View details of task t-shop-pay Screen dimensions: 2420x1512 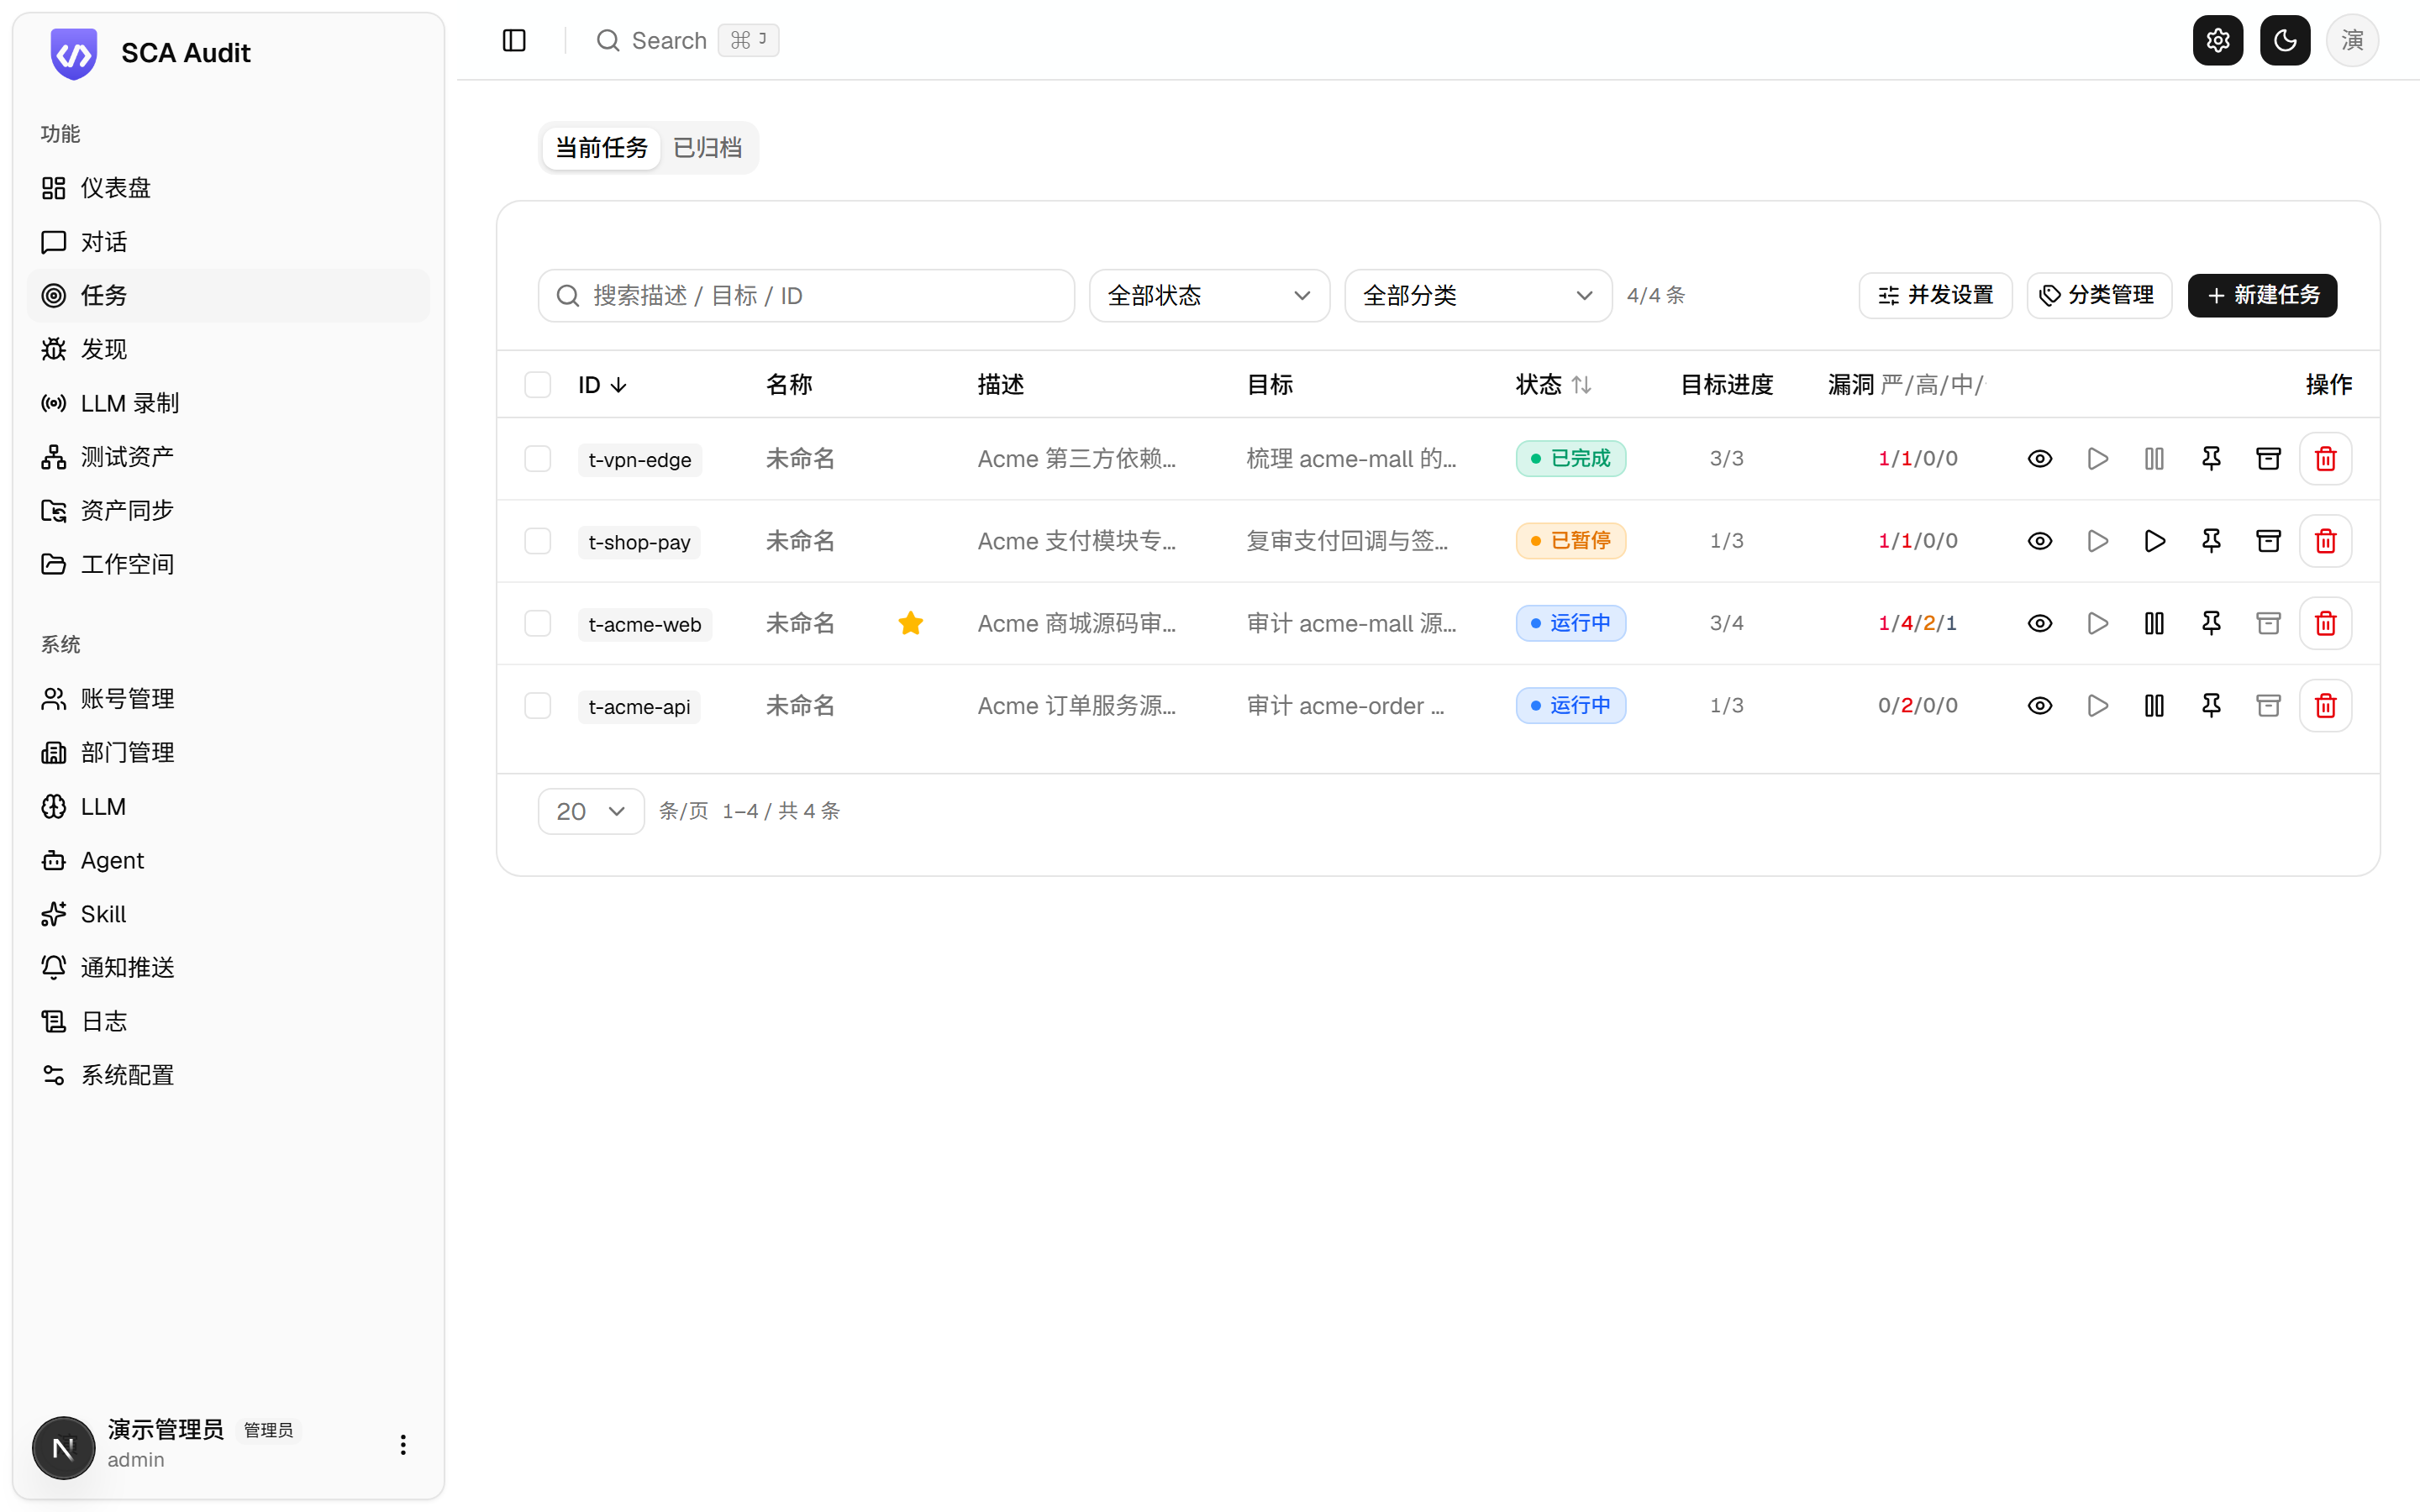tap(2040, 541)
